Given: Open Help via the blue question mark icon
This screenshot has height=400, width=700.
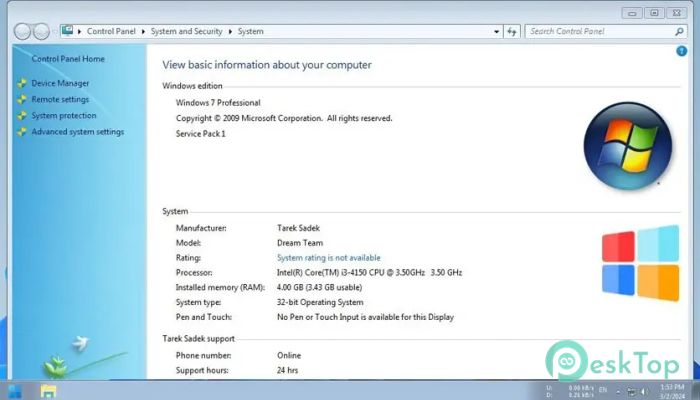Looking at the screenshot, I should [x=681, y=51].
